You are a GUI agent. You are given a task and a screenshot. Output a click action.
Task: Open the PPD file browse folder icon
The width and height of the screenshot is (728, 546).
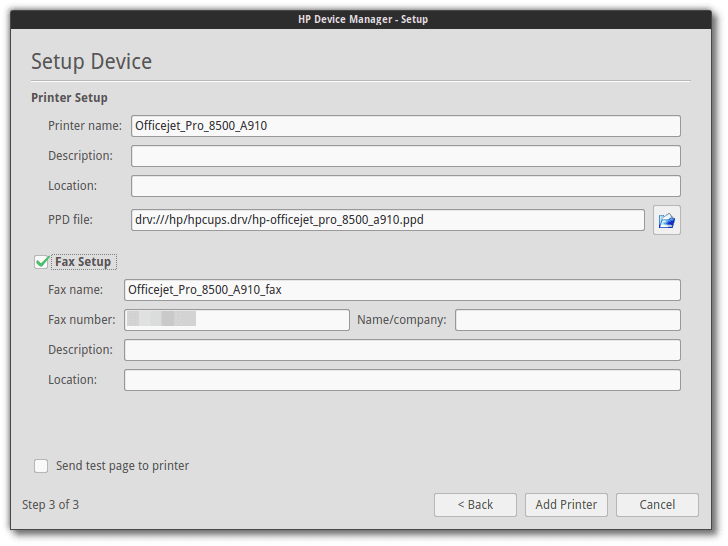tap(666, 220)
